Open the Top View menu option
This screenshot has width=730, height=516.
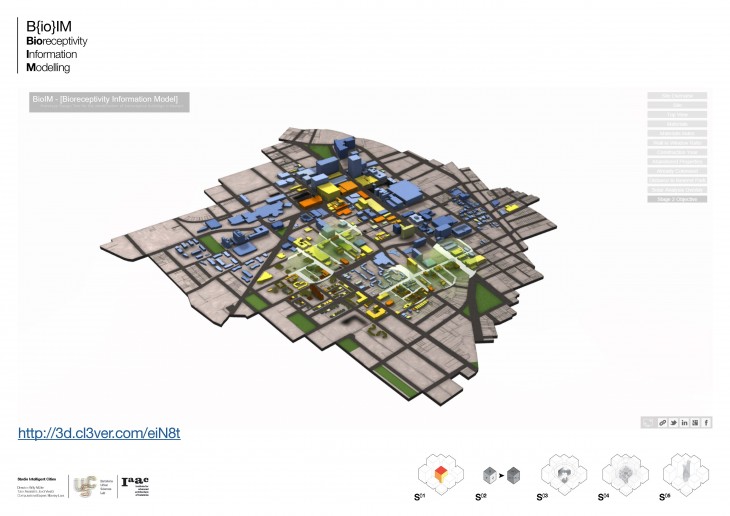pos(677,115)
